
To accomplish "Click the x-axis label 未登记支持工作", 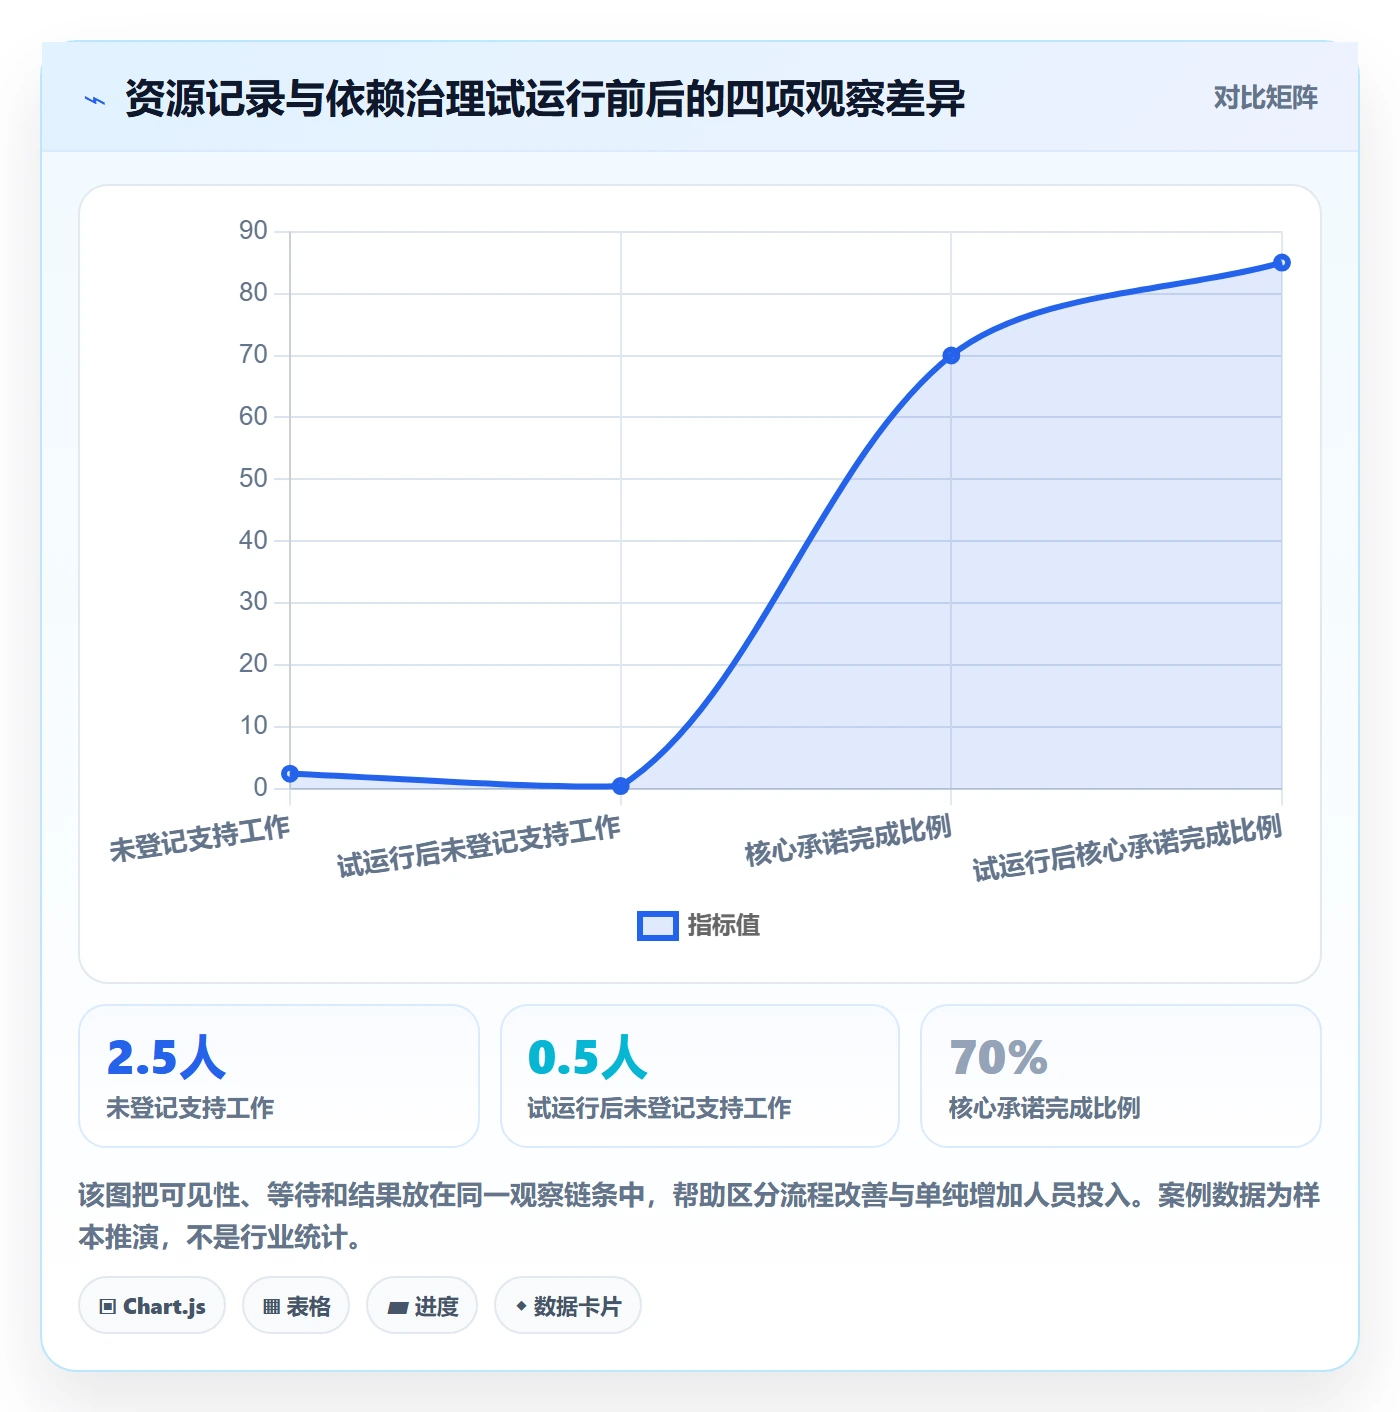I will (200, 838).
